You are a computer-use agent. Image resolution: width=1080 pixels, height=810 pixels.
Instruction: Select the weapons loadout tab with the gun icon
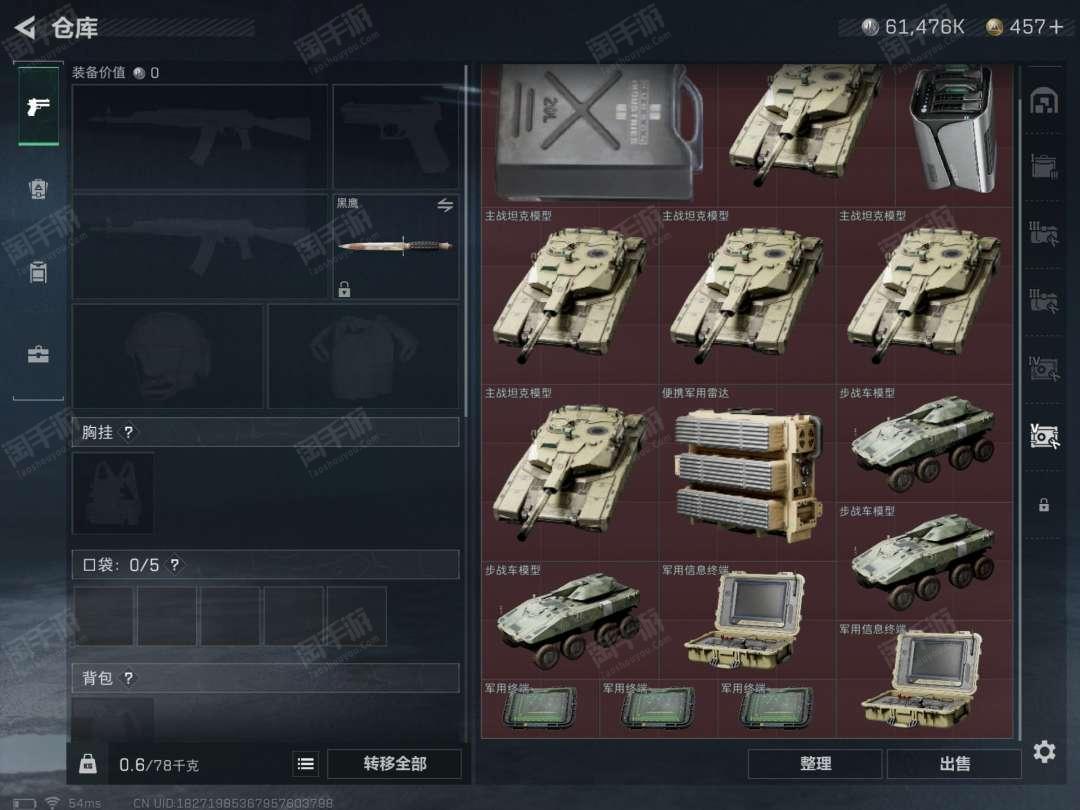point(39,106)
